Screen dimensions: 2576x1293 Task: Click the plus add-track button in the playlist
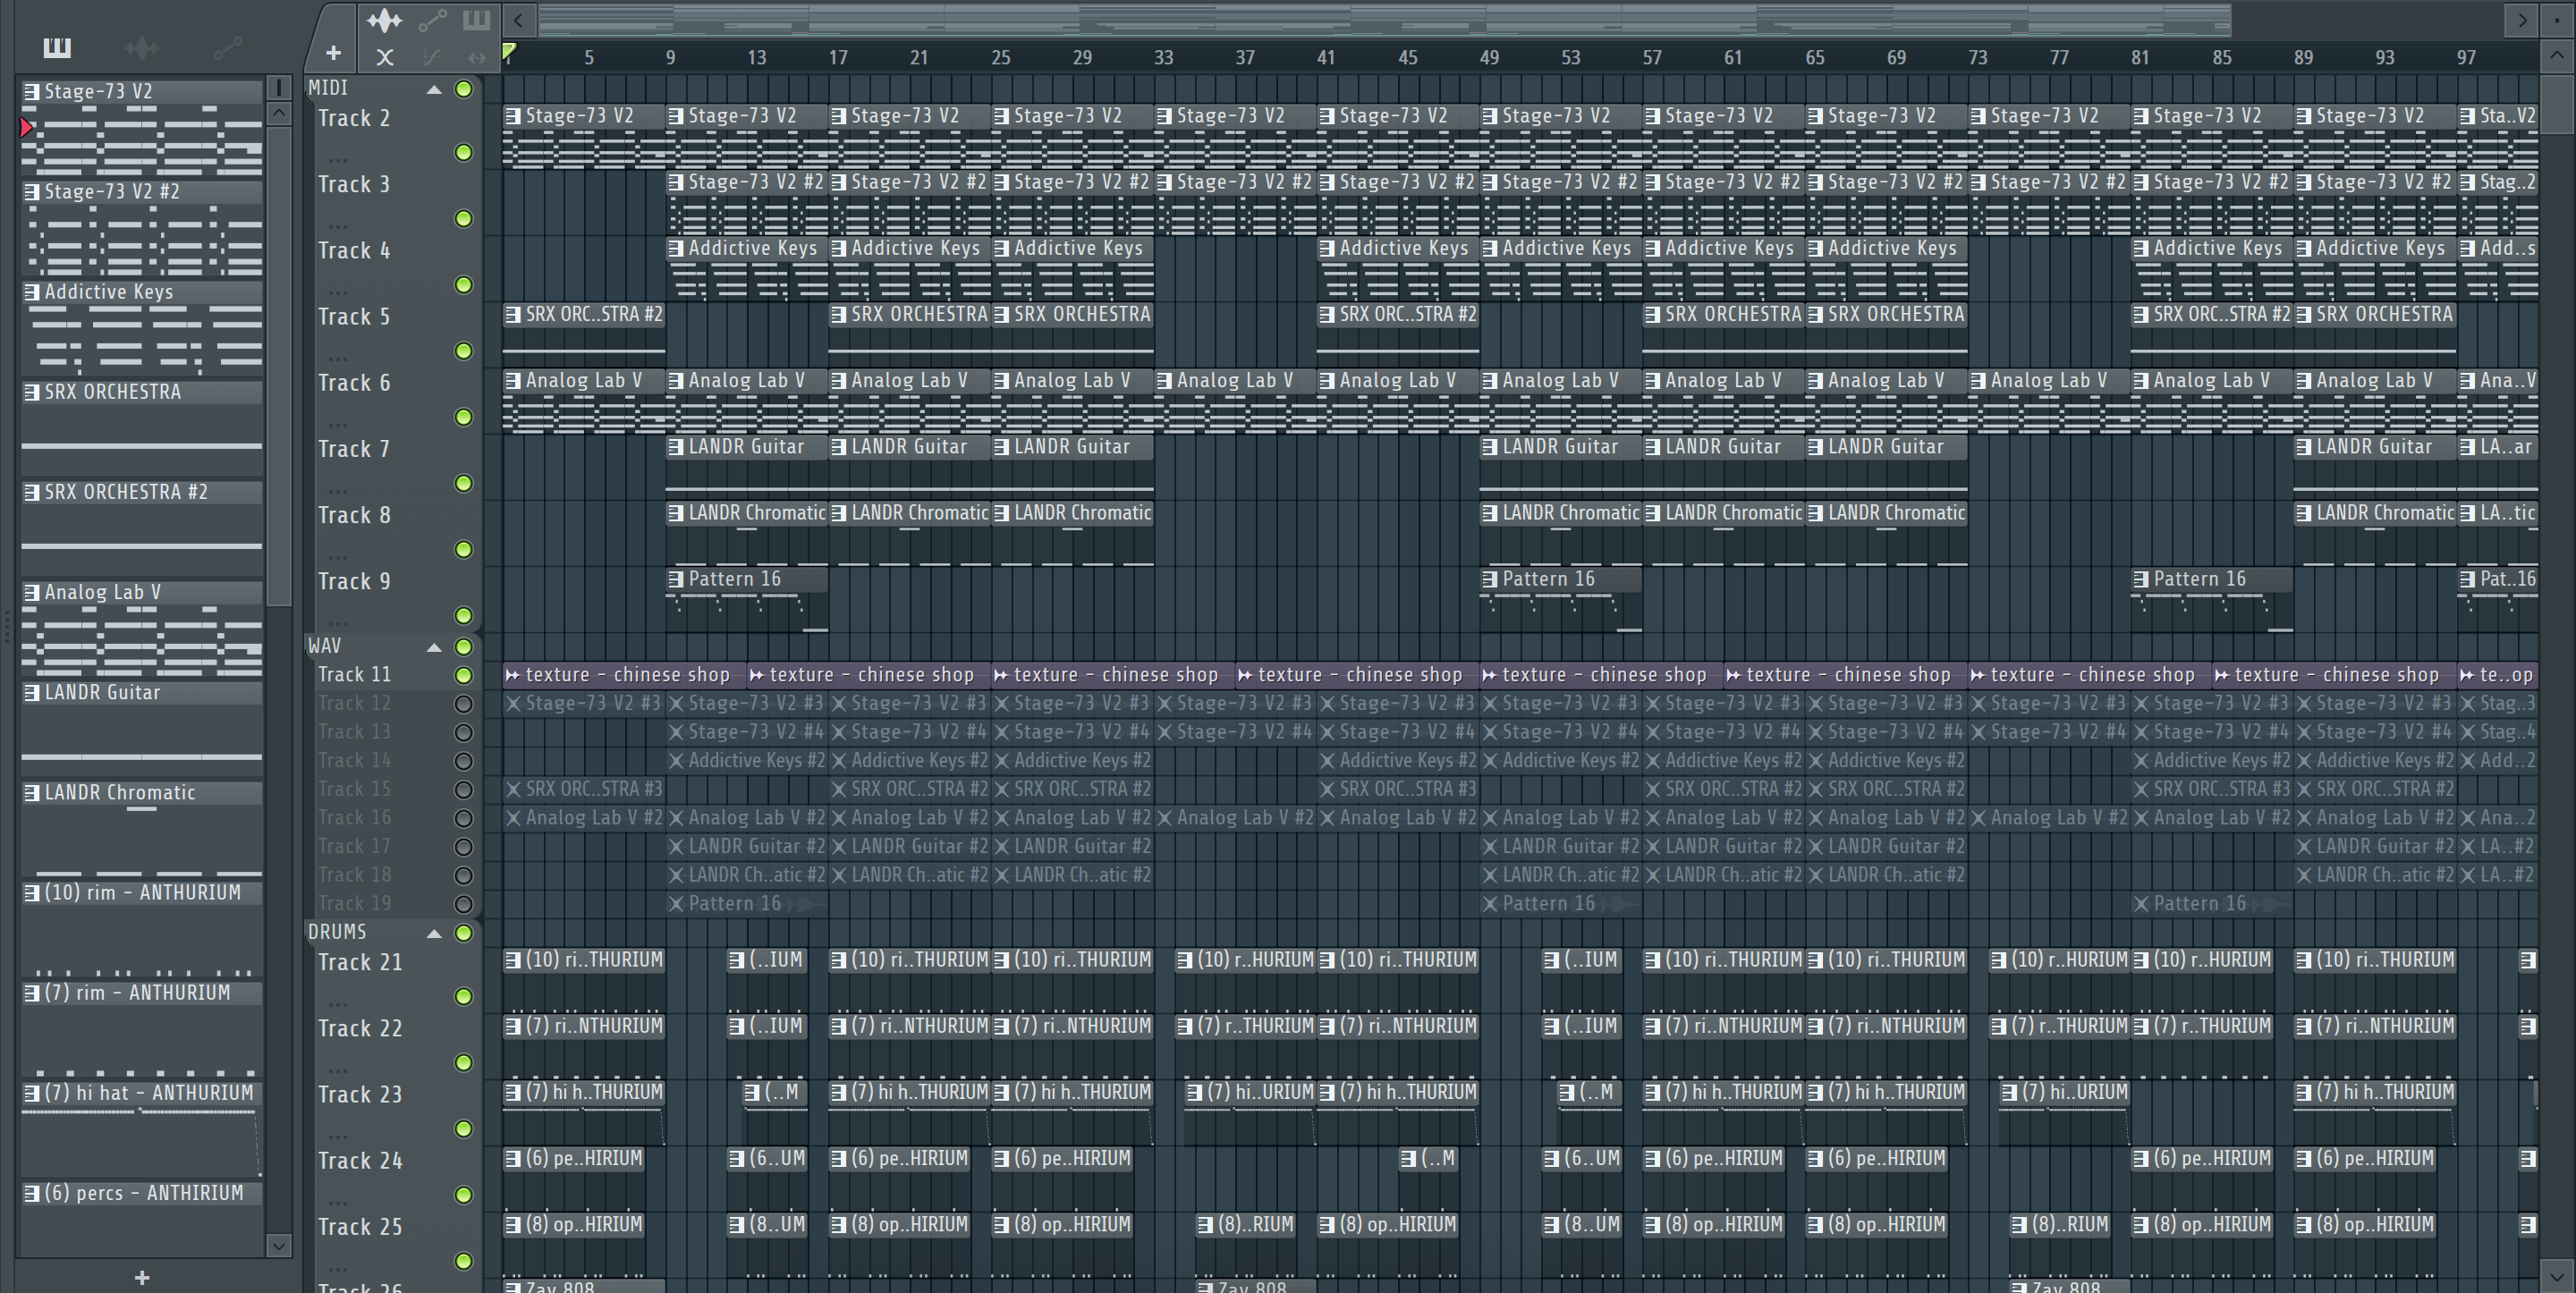click(333, 53)
